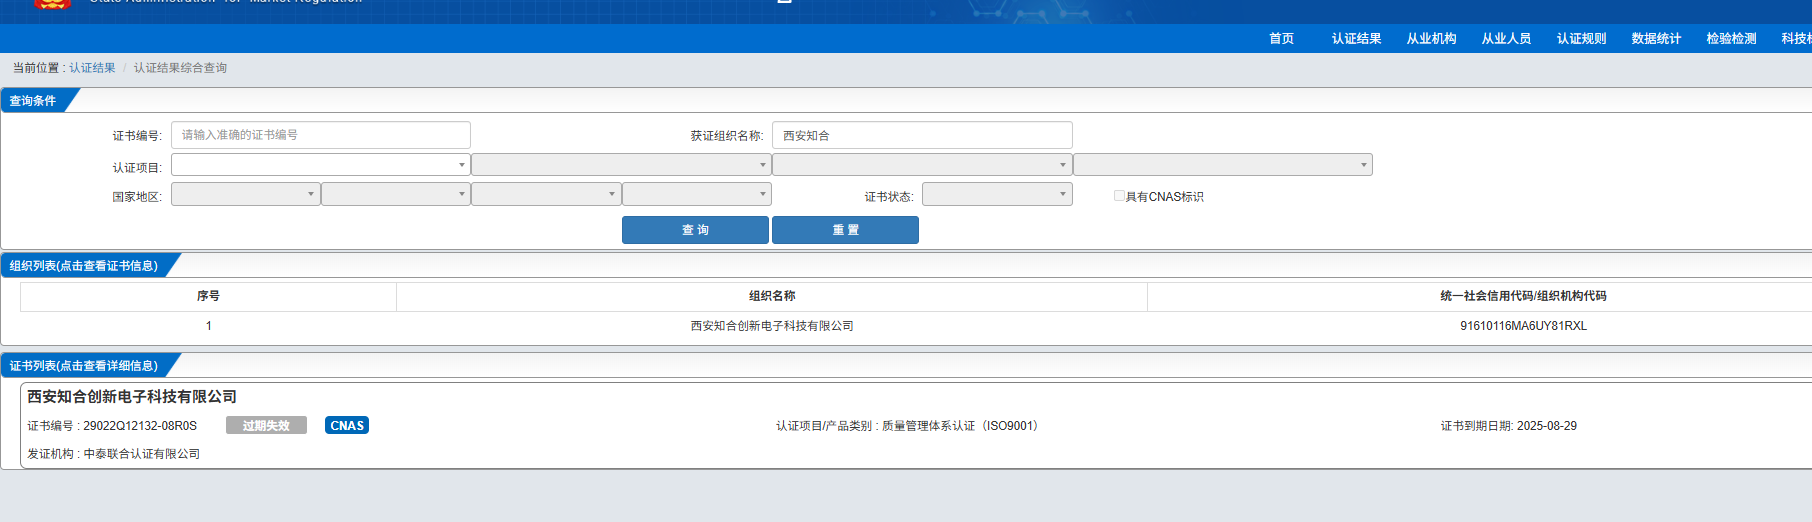Open the 认证结果 navigation menu
Screen dimensions: 1812x522
point(1356,39)
